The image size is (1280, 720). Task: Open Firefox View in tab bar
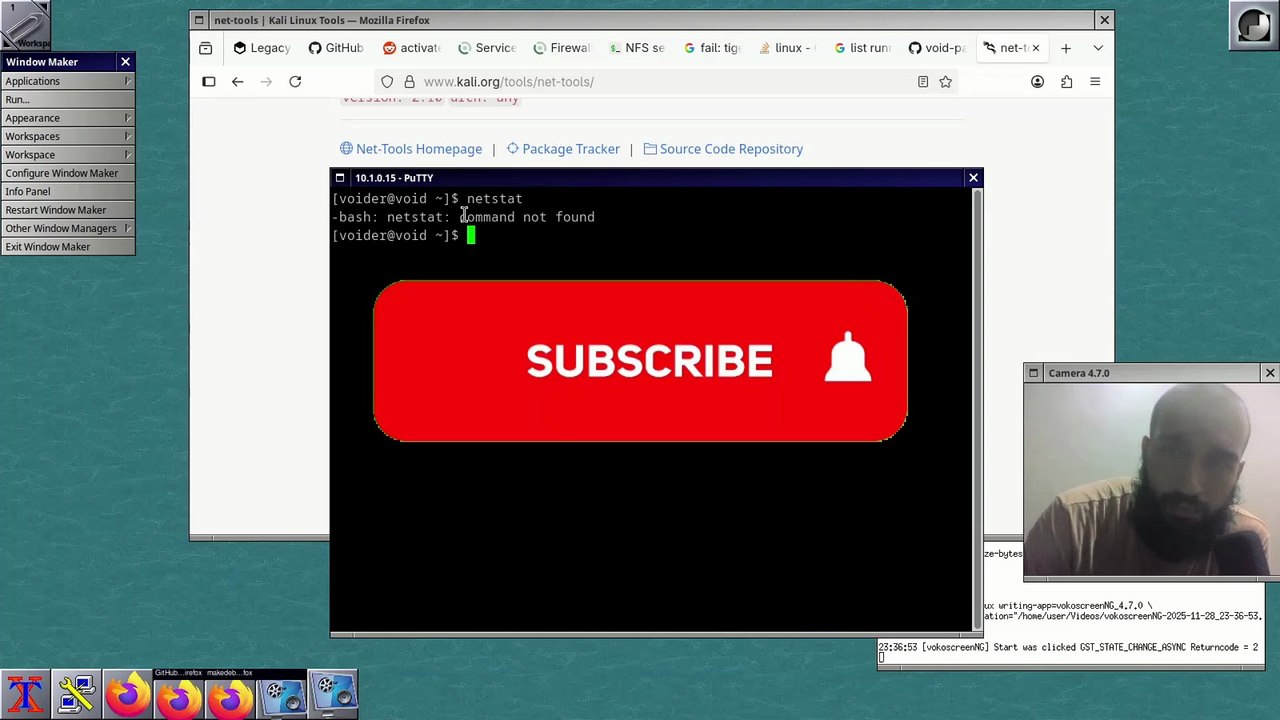(x=205, y=48)
